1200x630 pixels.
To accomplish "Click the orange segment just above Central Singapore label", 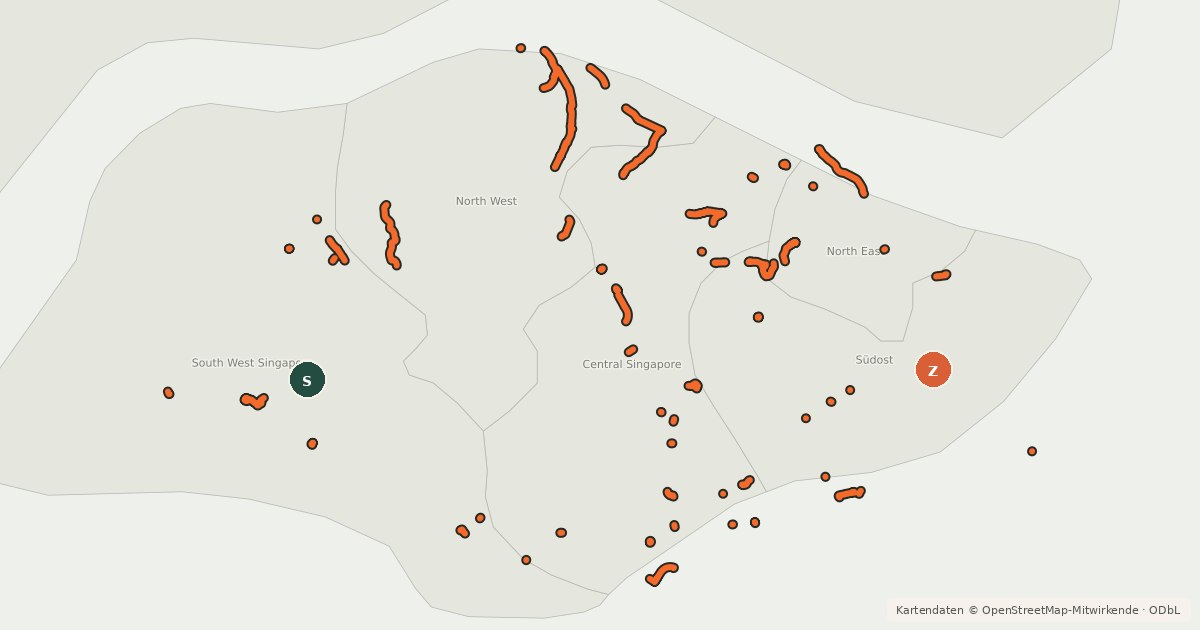I will coord(631,350).
